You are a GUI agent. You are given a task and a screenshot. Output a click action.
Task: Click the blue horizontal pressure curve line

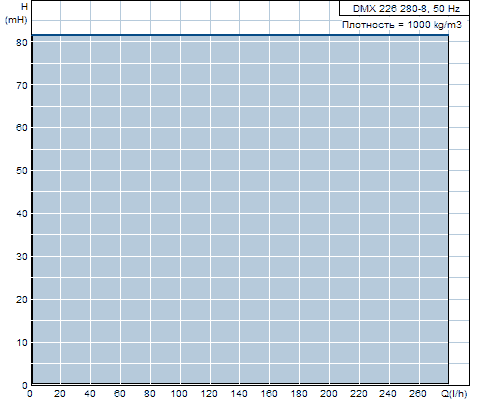coord(240,35)
